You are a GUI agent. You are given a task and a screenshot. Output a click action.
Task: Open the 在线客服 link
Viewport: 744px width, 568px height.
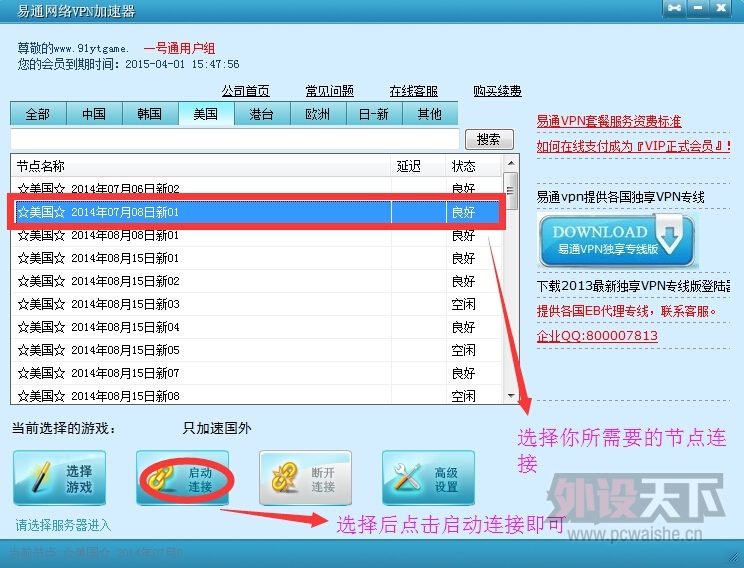414,91
